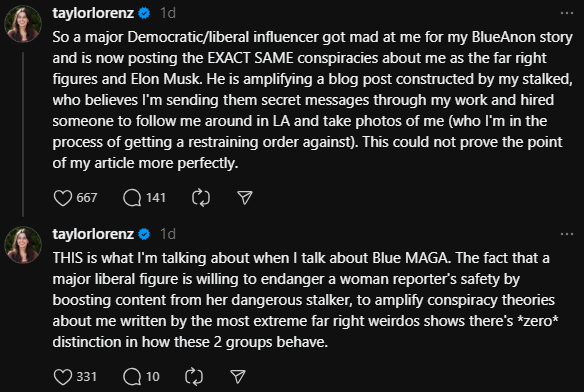The image size is (584, 392).
Task: Open the Blue MAGA post text body
Action: (305, 300)
